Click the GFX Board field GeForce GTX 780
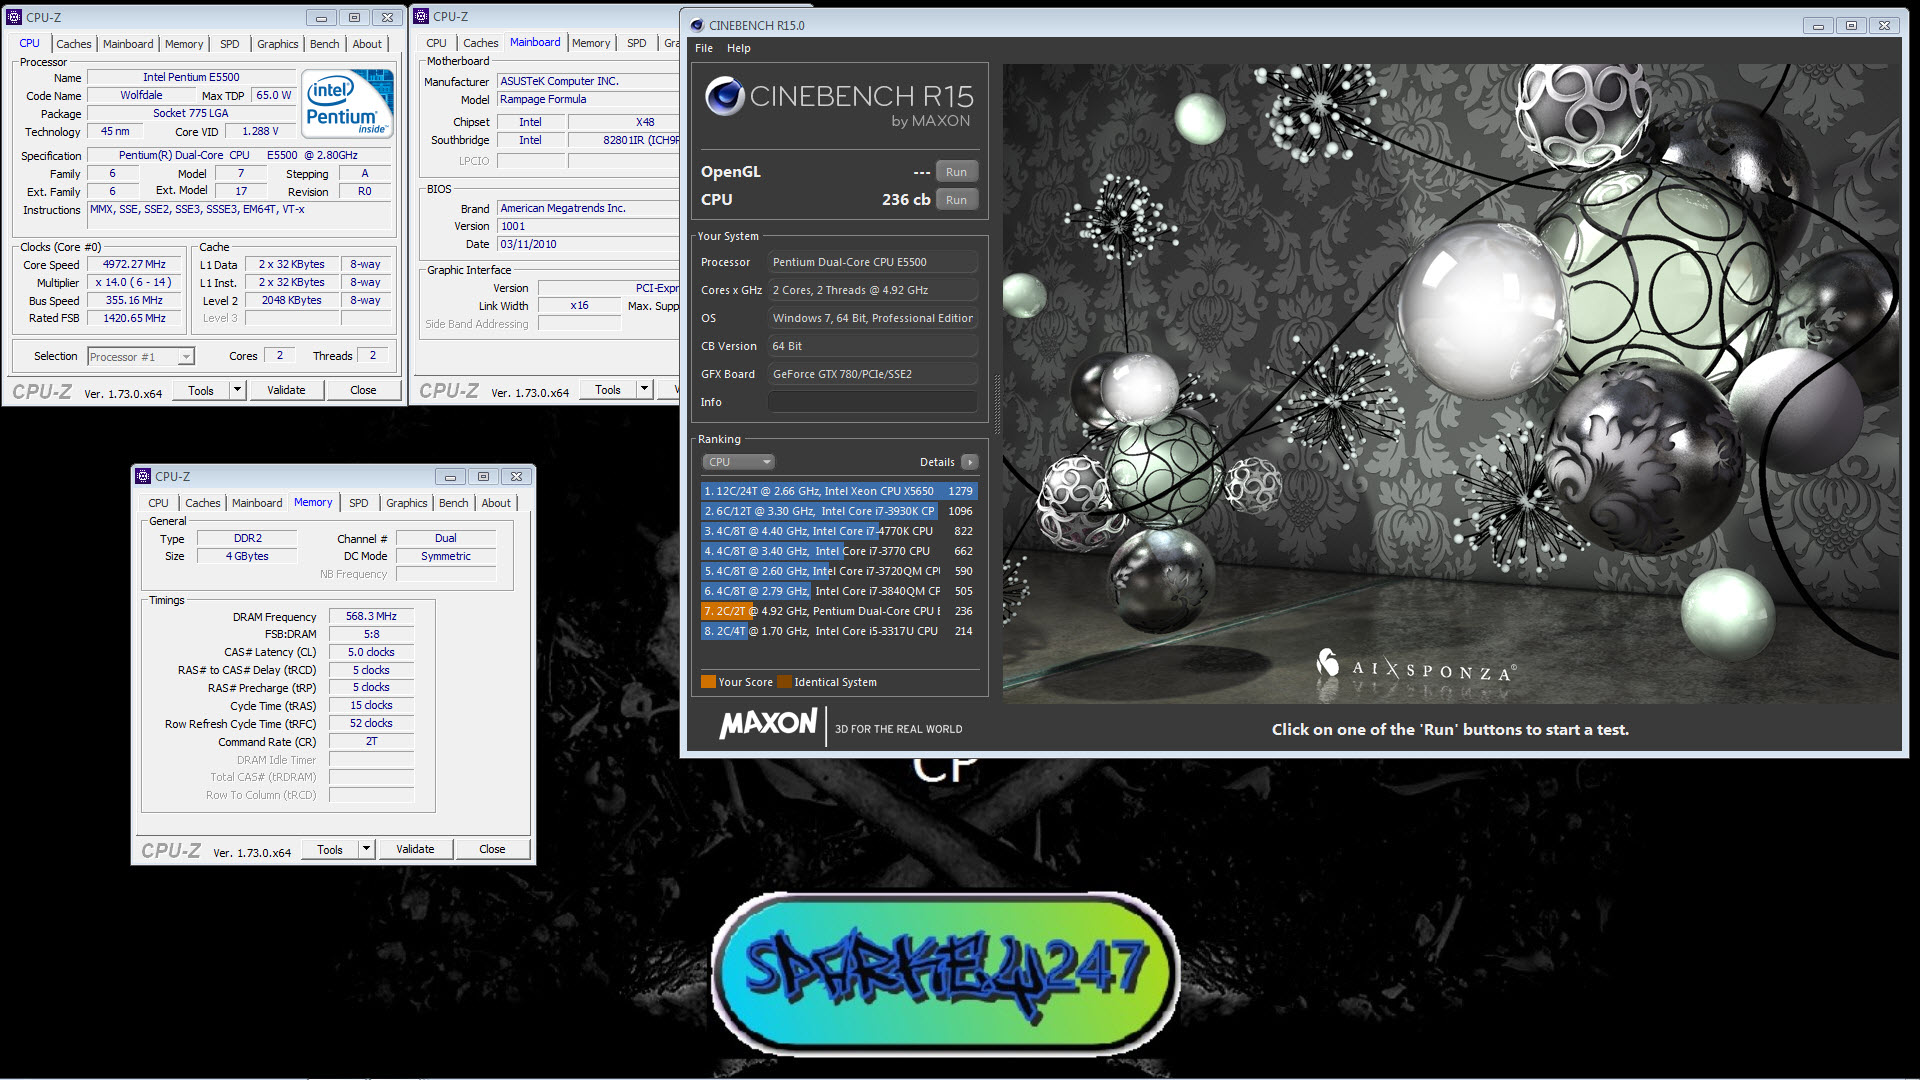1920x1080 pixels. click(x=872, y=374)
